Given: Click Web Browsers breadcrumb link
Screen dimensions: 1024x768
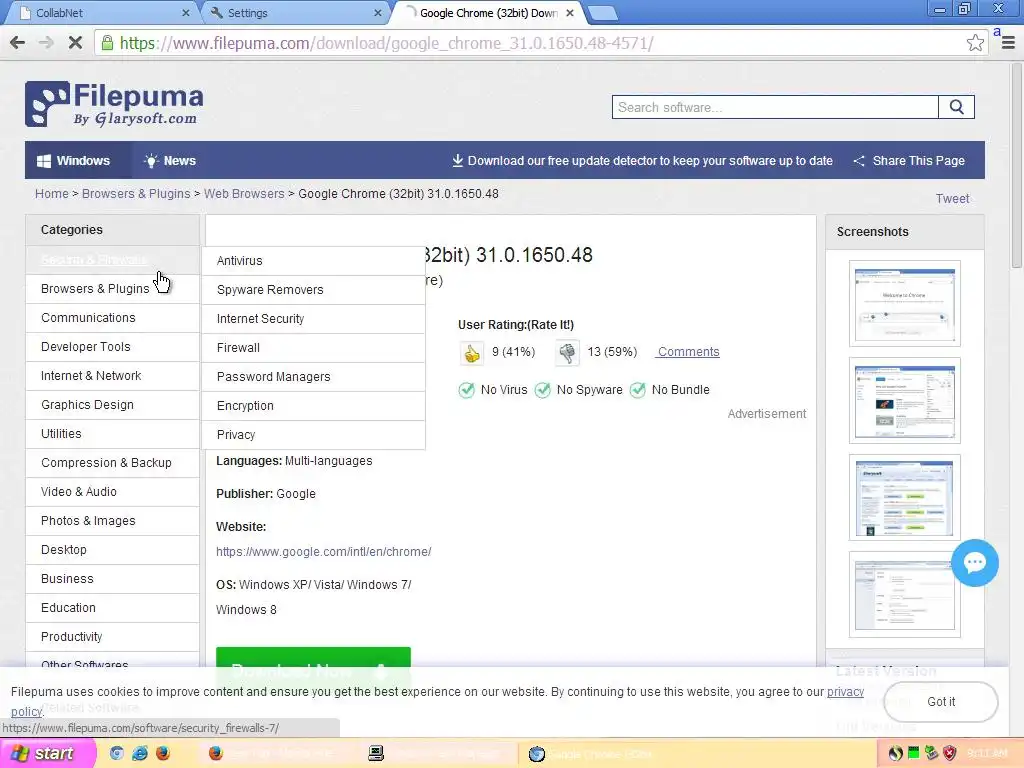Looking at the screenshot, I should coord(244,194).
